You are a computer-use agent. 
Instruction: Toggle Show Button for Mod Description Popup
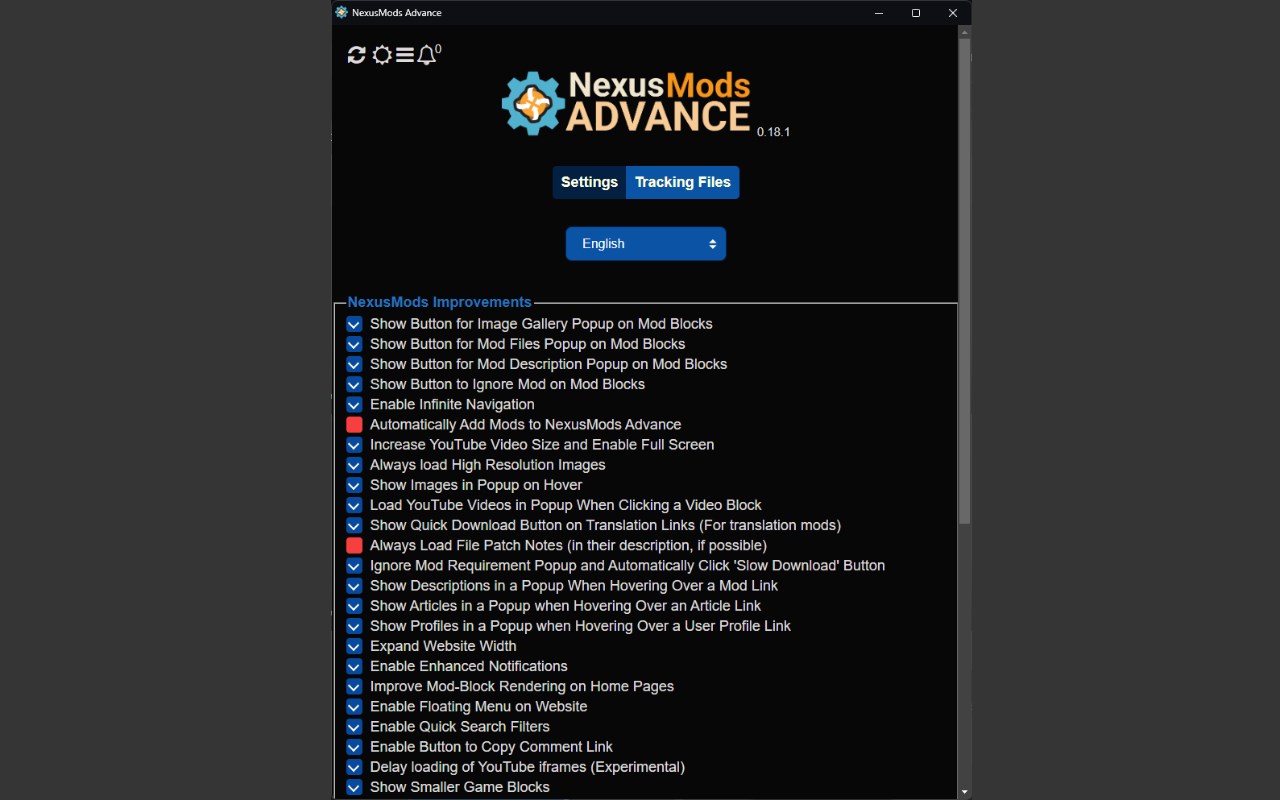(354, 364)
